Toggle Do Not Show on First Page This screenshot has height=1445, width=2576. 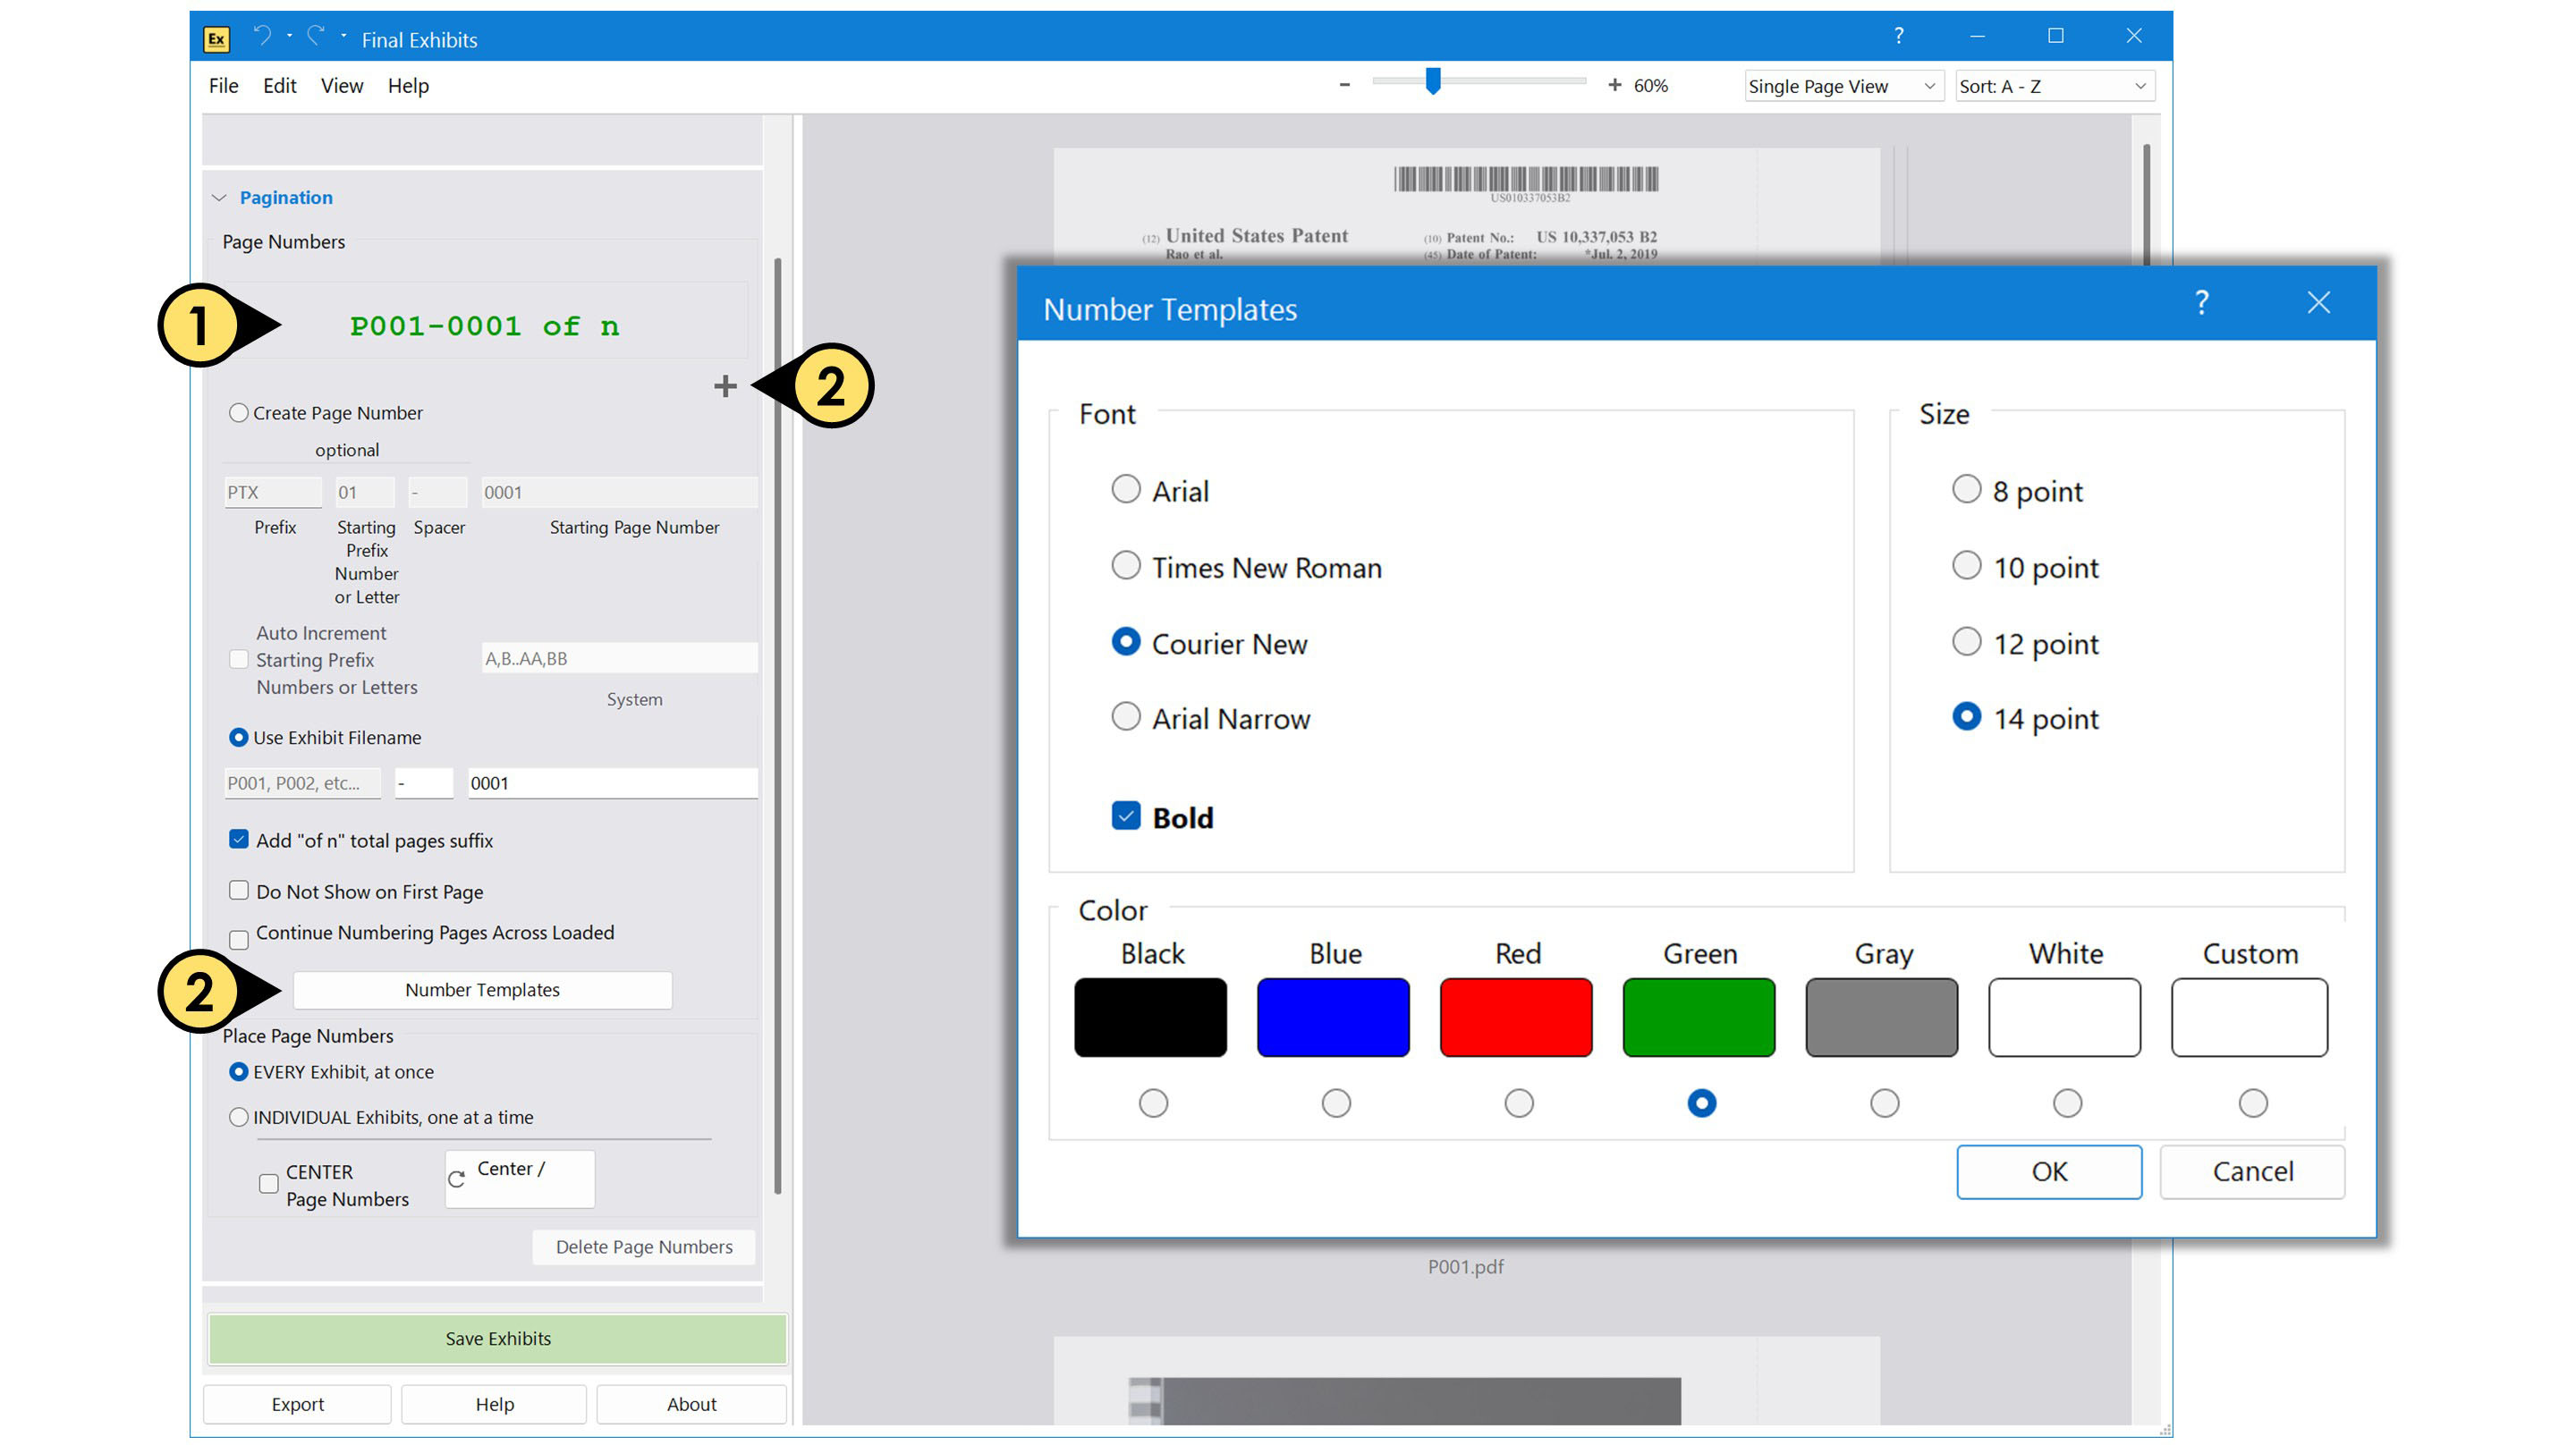238,891
